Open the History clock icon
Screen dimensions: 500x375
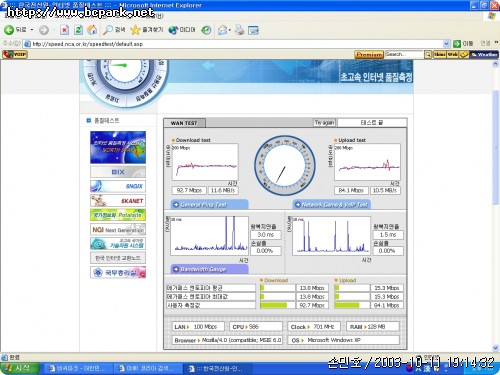tap(206, 30)
